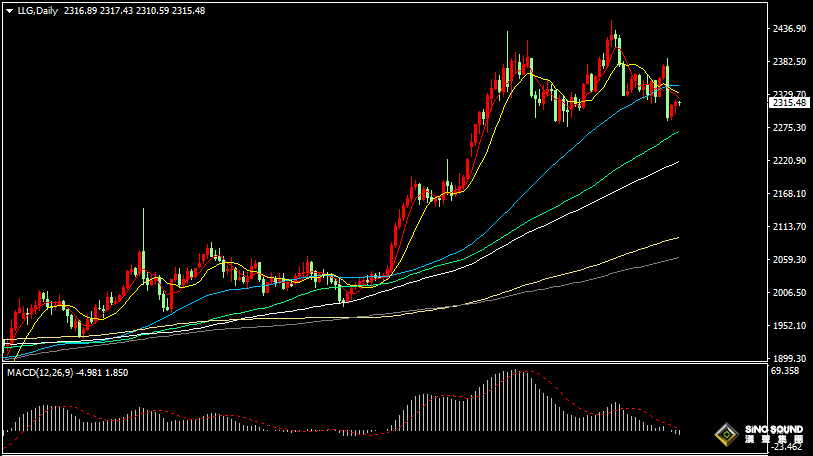Click the 1952.10 price axis label
Screen dimensions: 813x456
point(788,326)
